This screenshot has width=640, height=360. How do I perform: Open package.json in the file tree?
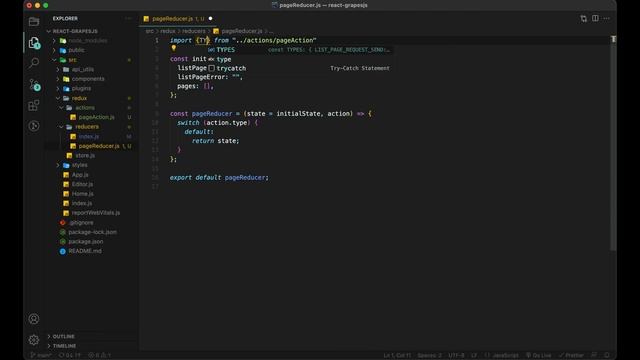[x=86, y=241]
